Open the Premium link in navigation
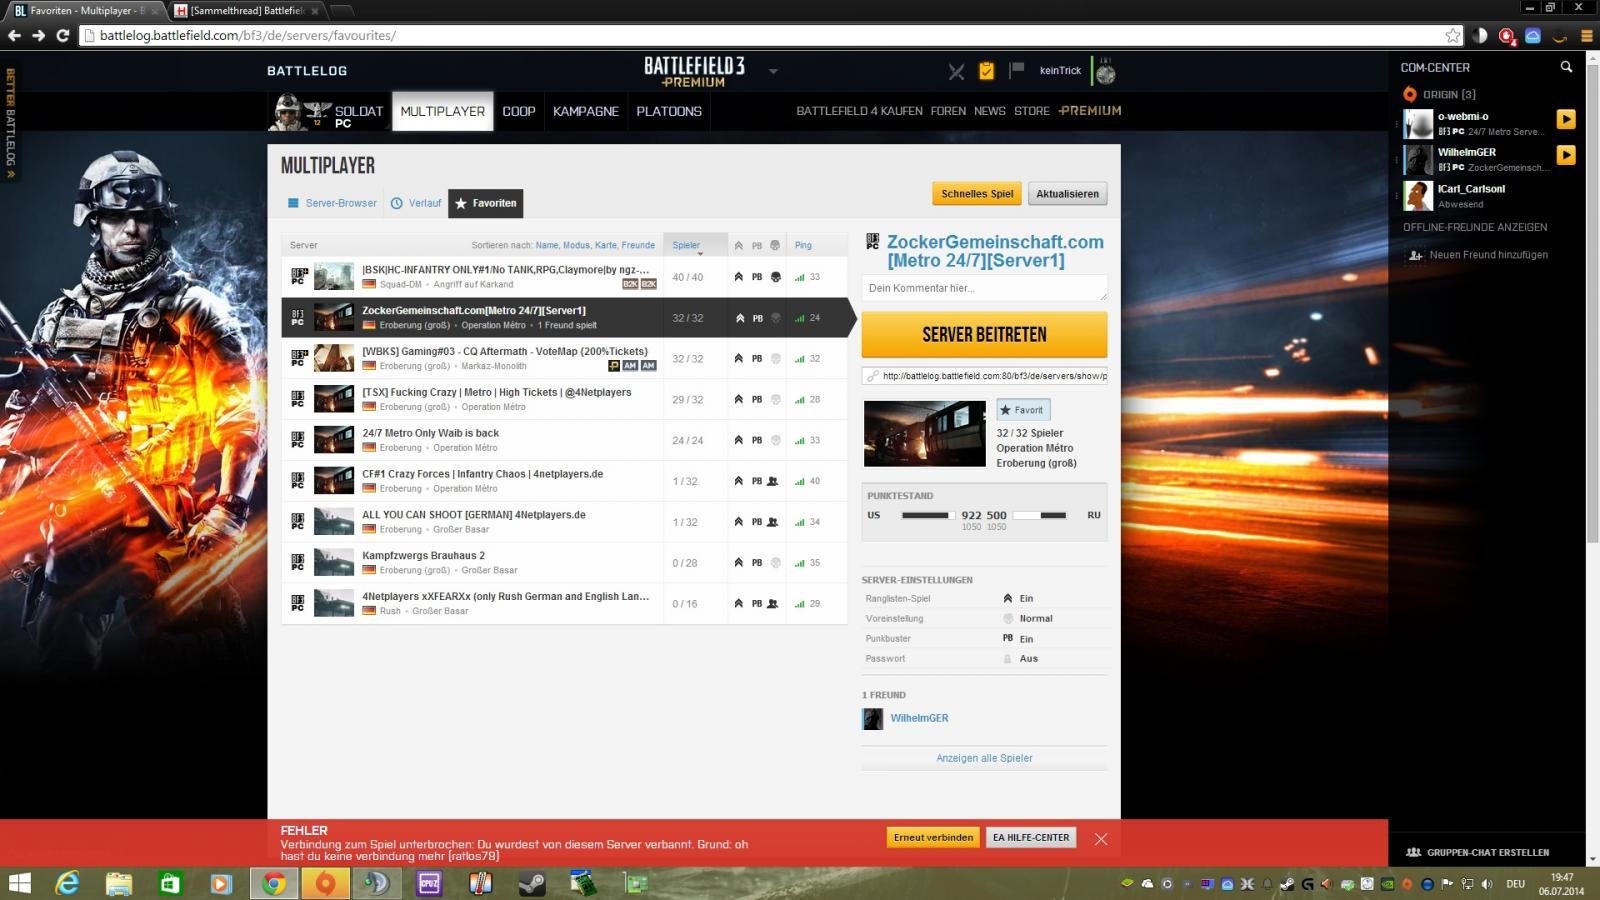Image resolution: width=1600 pixels, height=900 pixels. click(x=1090, y=111)
